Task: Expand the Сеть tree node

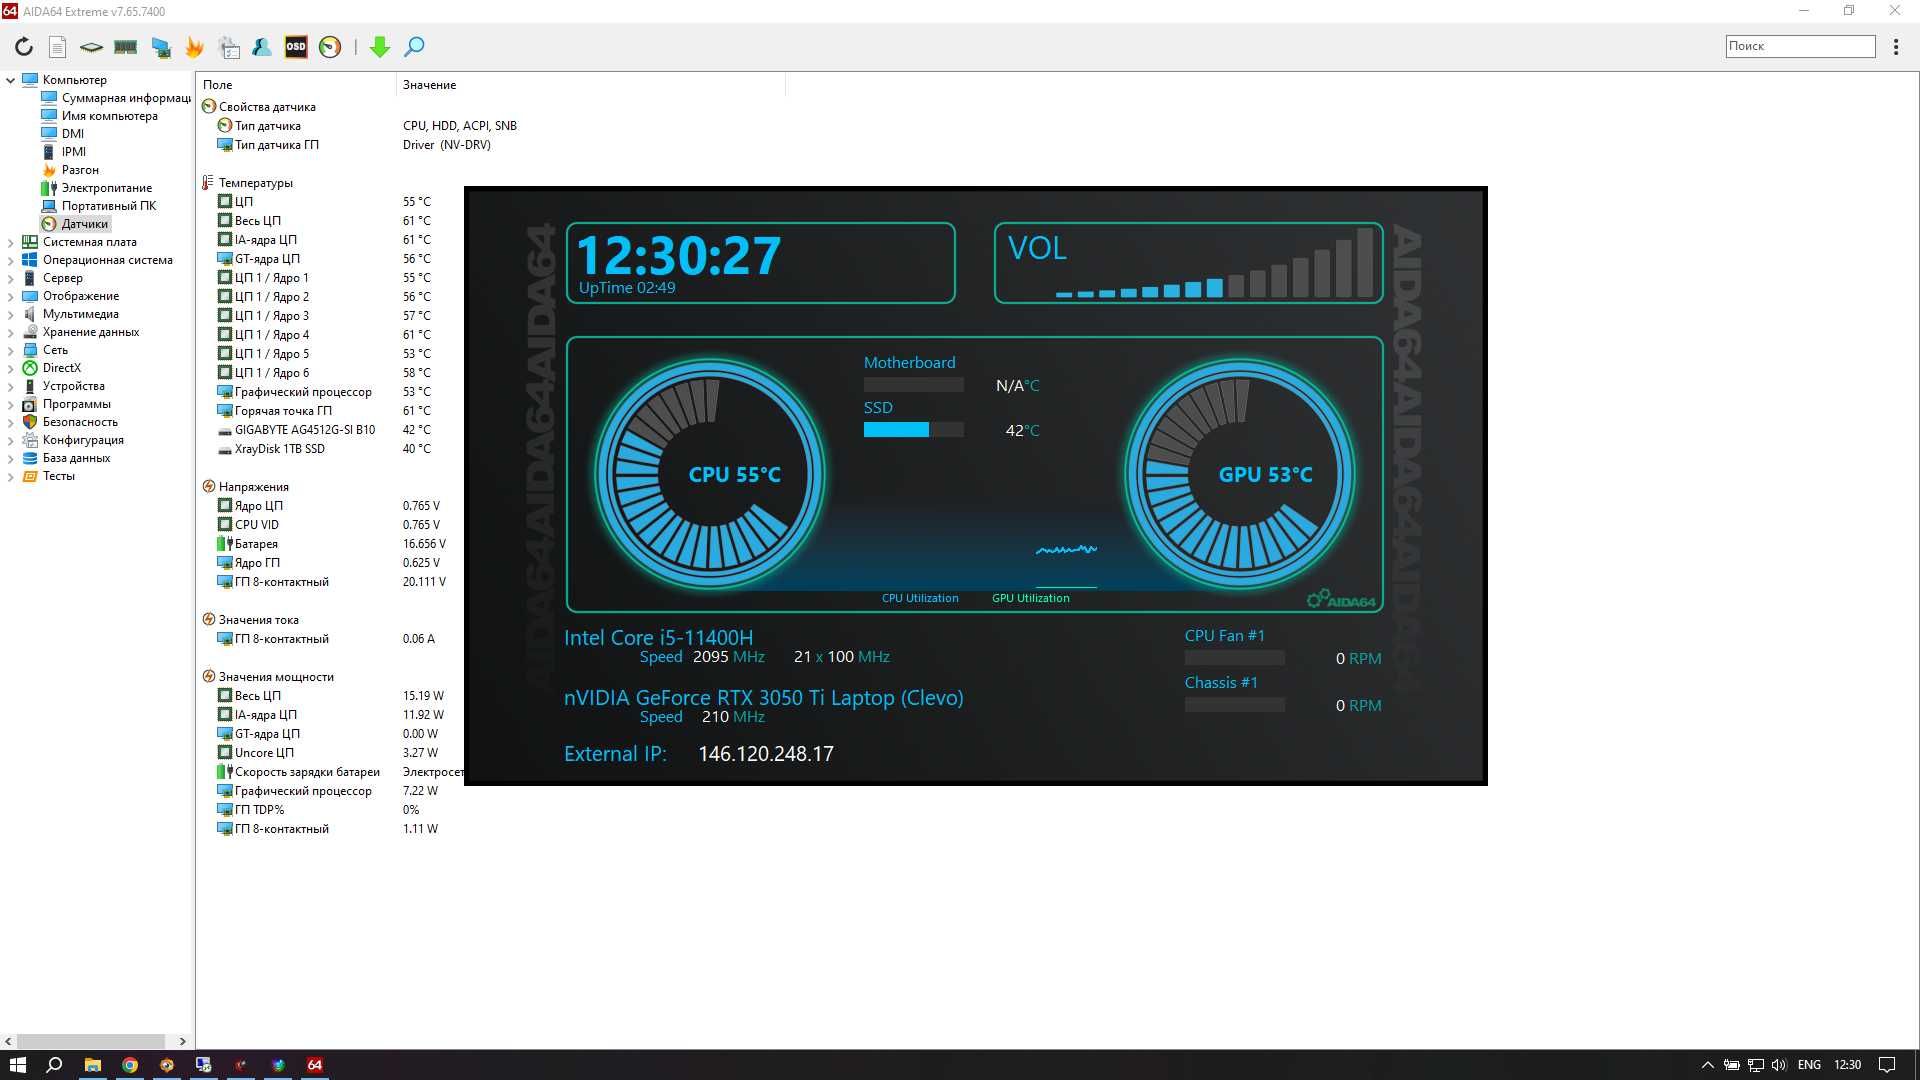Action: click(x=11, y=350)
